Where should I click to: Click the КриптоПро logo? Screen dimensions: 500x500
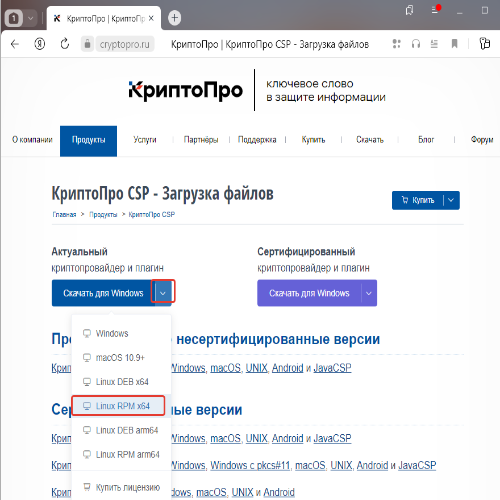(186, 91)
